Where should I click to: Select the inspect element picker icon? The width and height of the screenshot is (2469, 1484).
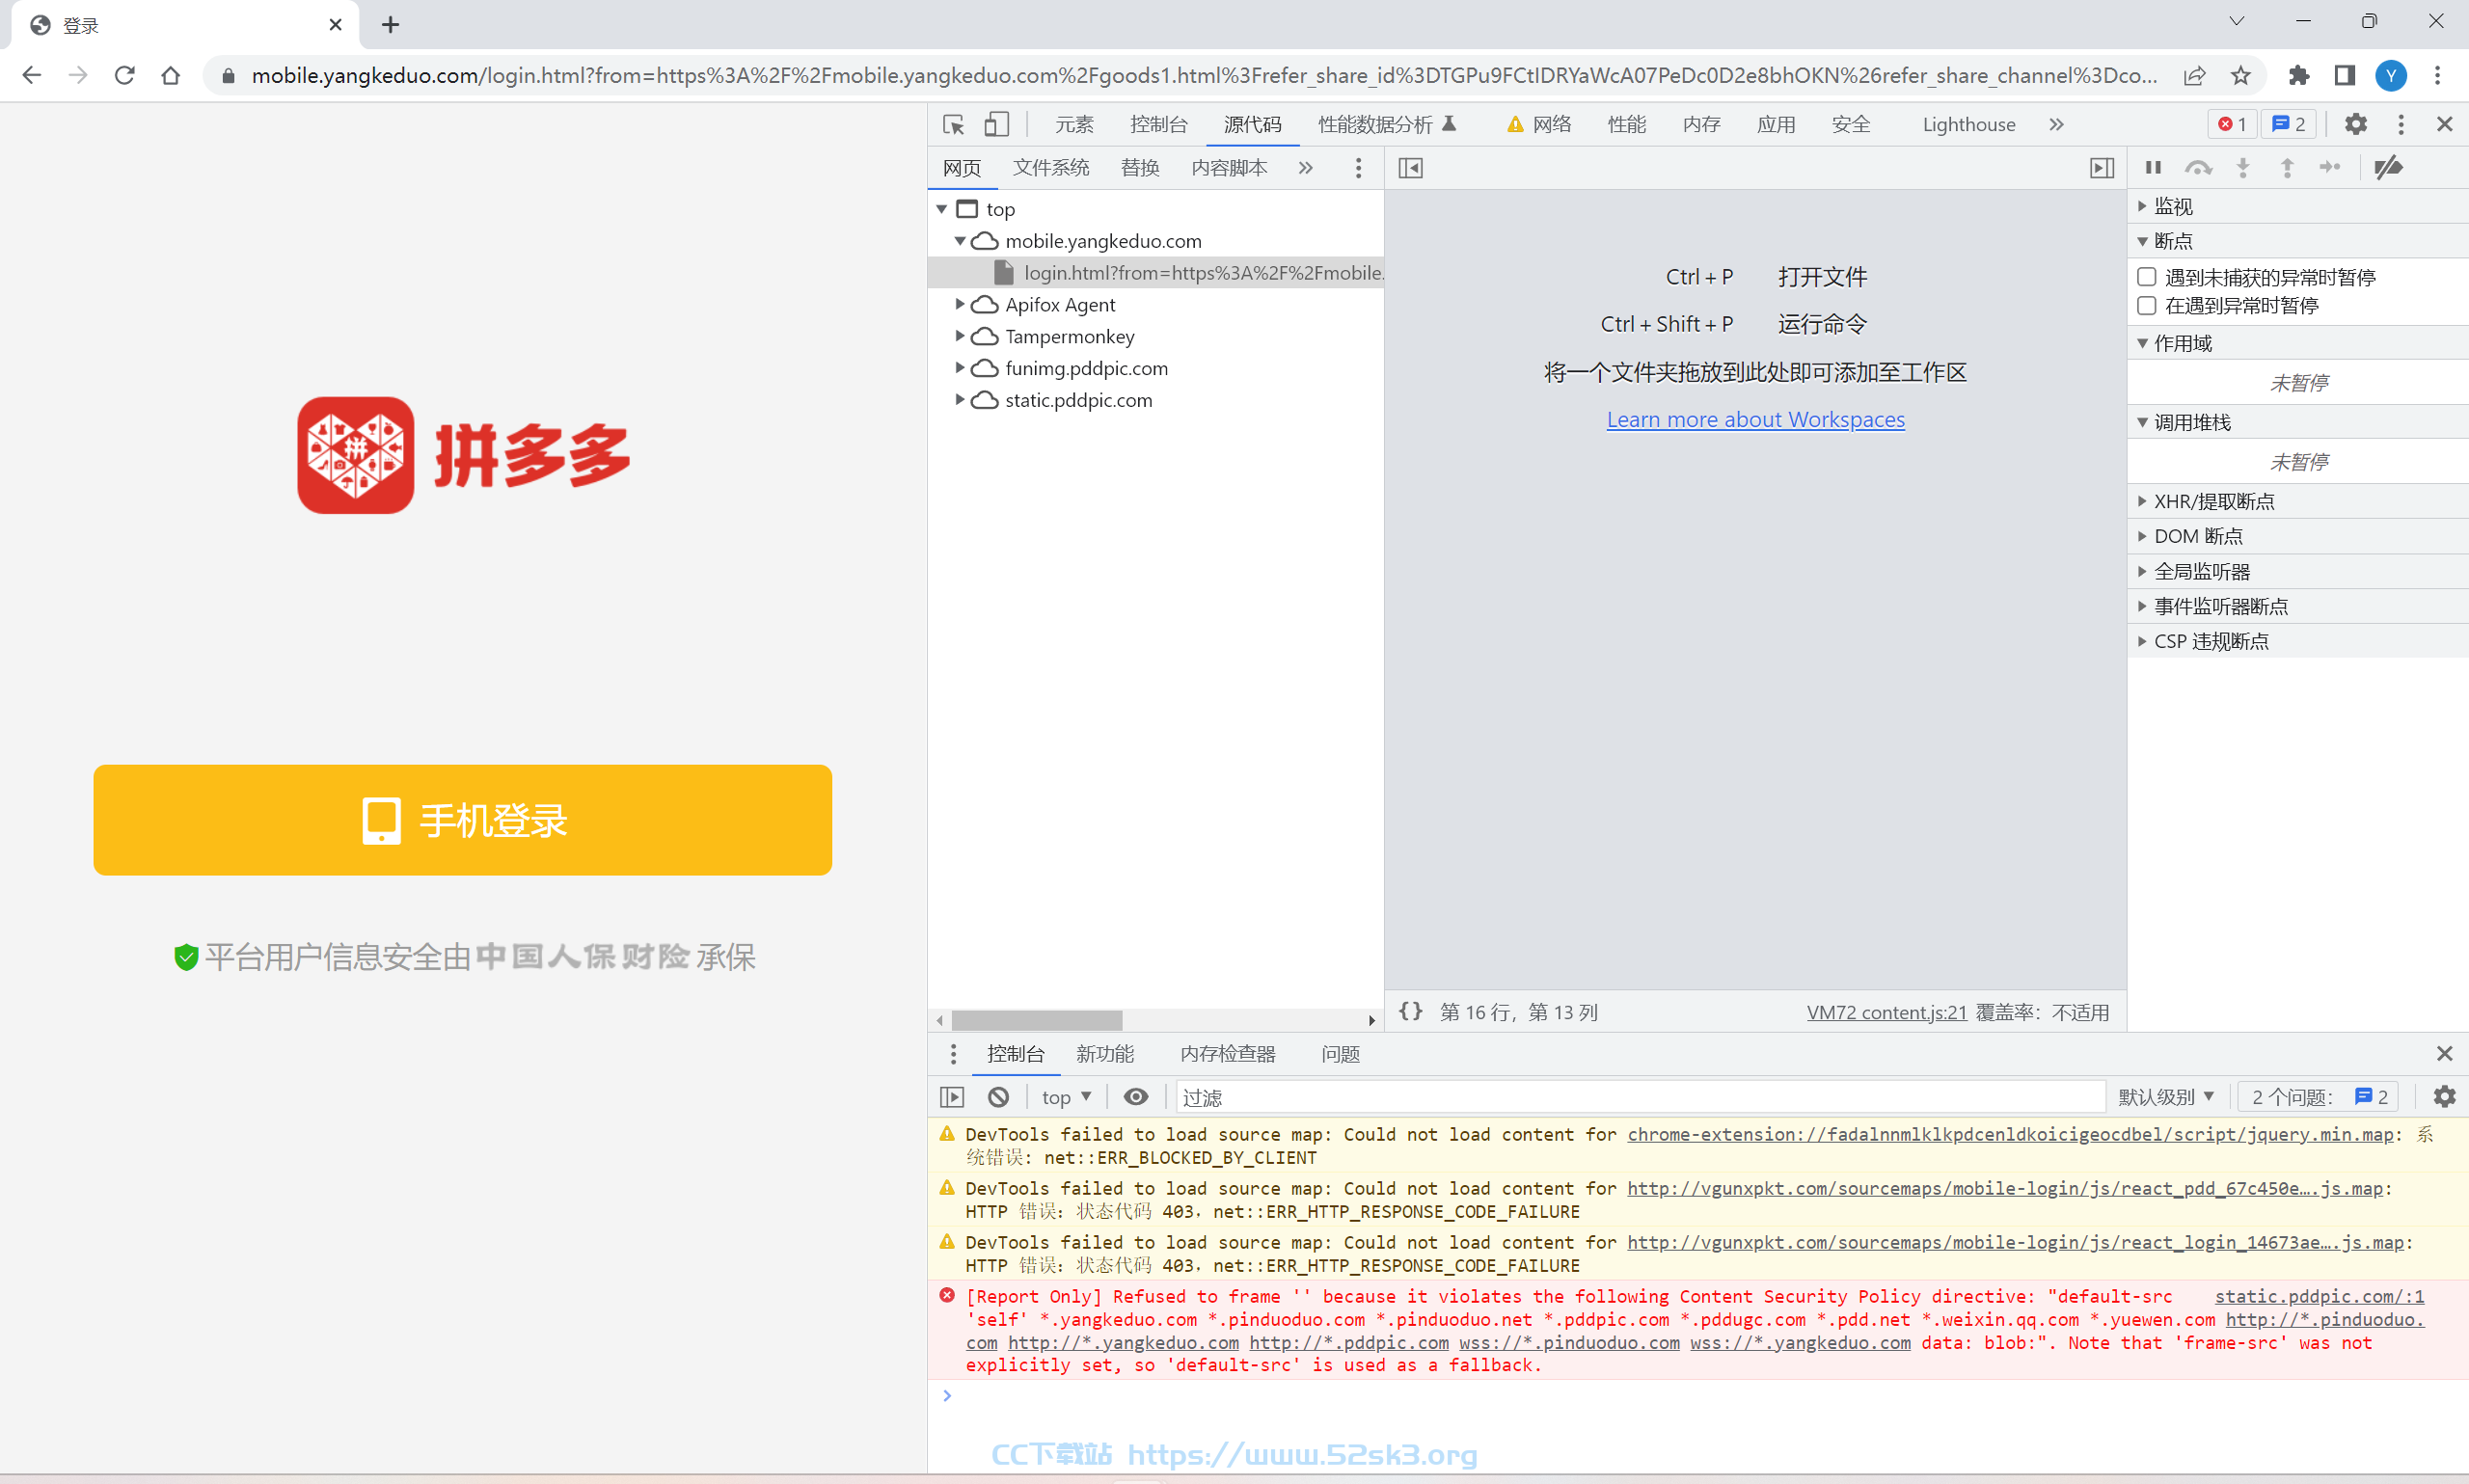click(953, 124)
